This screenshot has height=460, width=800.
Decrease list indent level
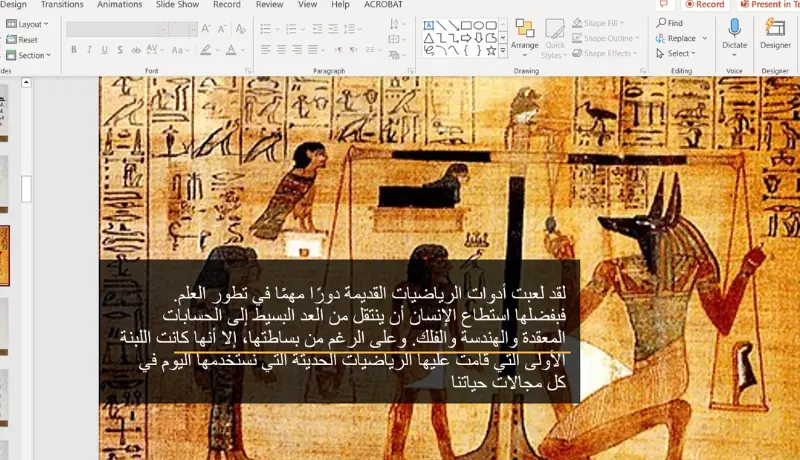coord(317,29)
